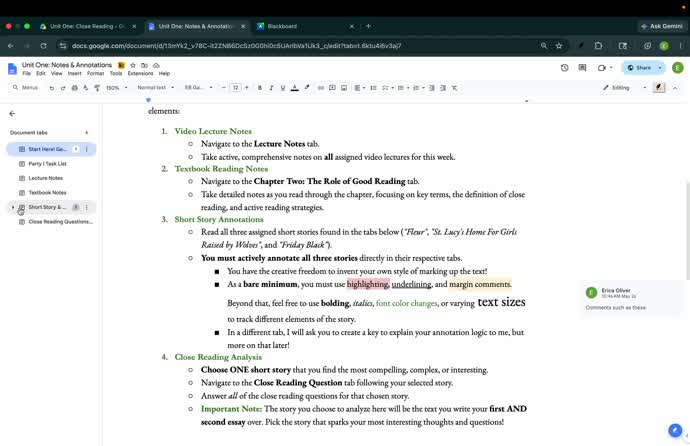This screenshot has width=690, height=446.
Task: Select the Textbook Notes tab
Action: coord(48,193)
